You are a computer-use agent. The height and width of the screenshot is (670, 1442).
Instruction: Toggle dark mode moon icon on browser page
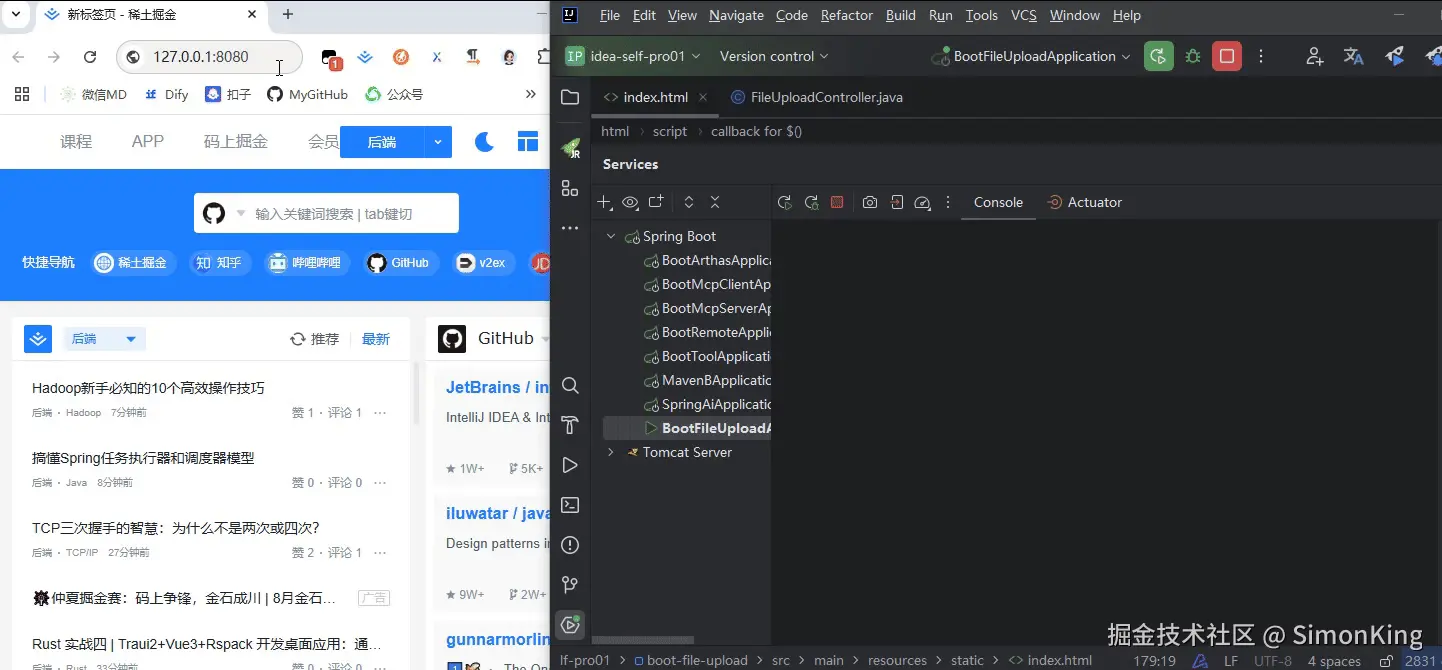click(484, 142)
